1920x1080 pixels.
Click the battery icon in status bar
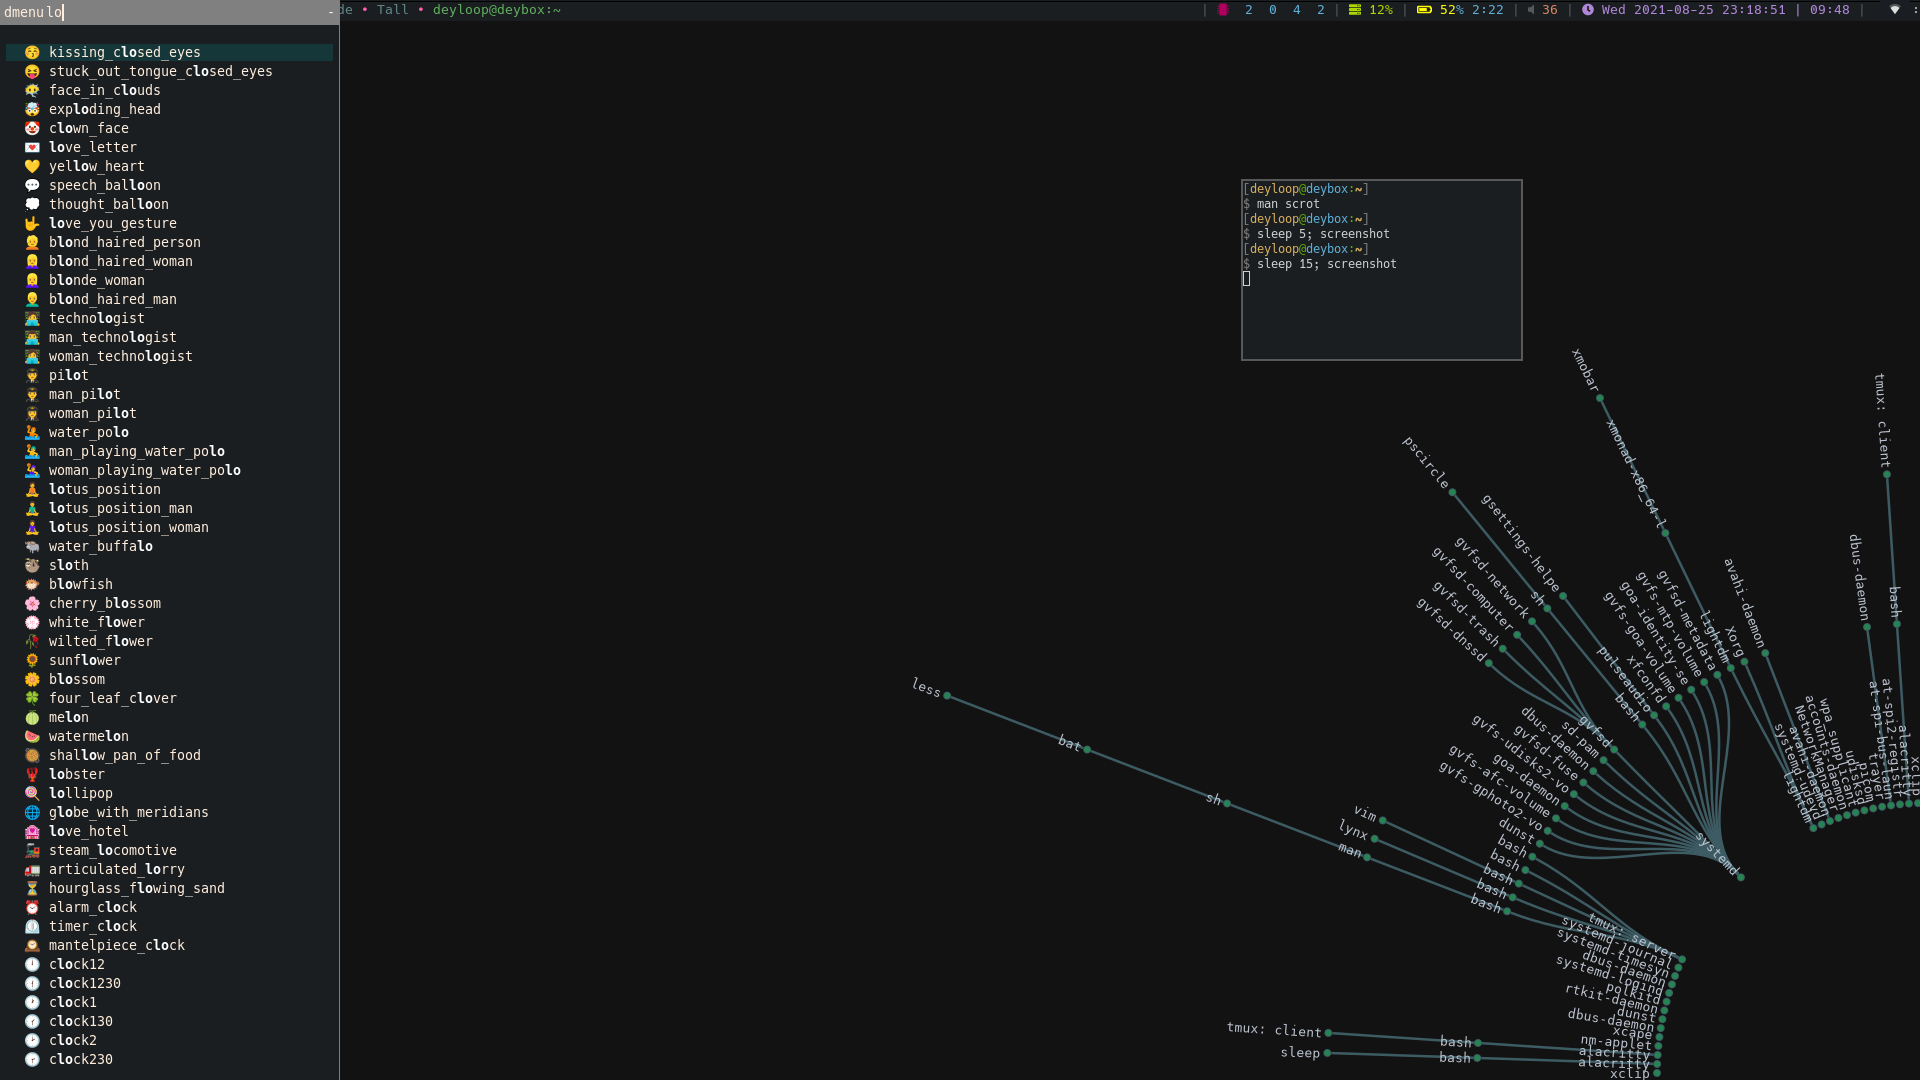(x=1424, y=10)
